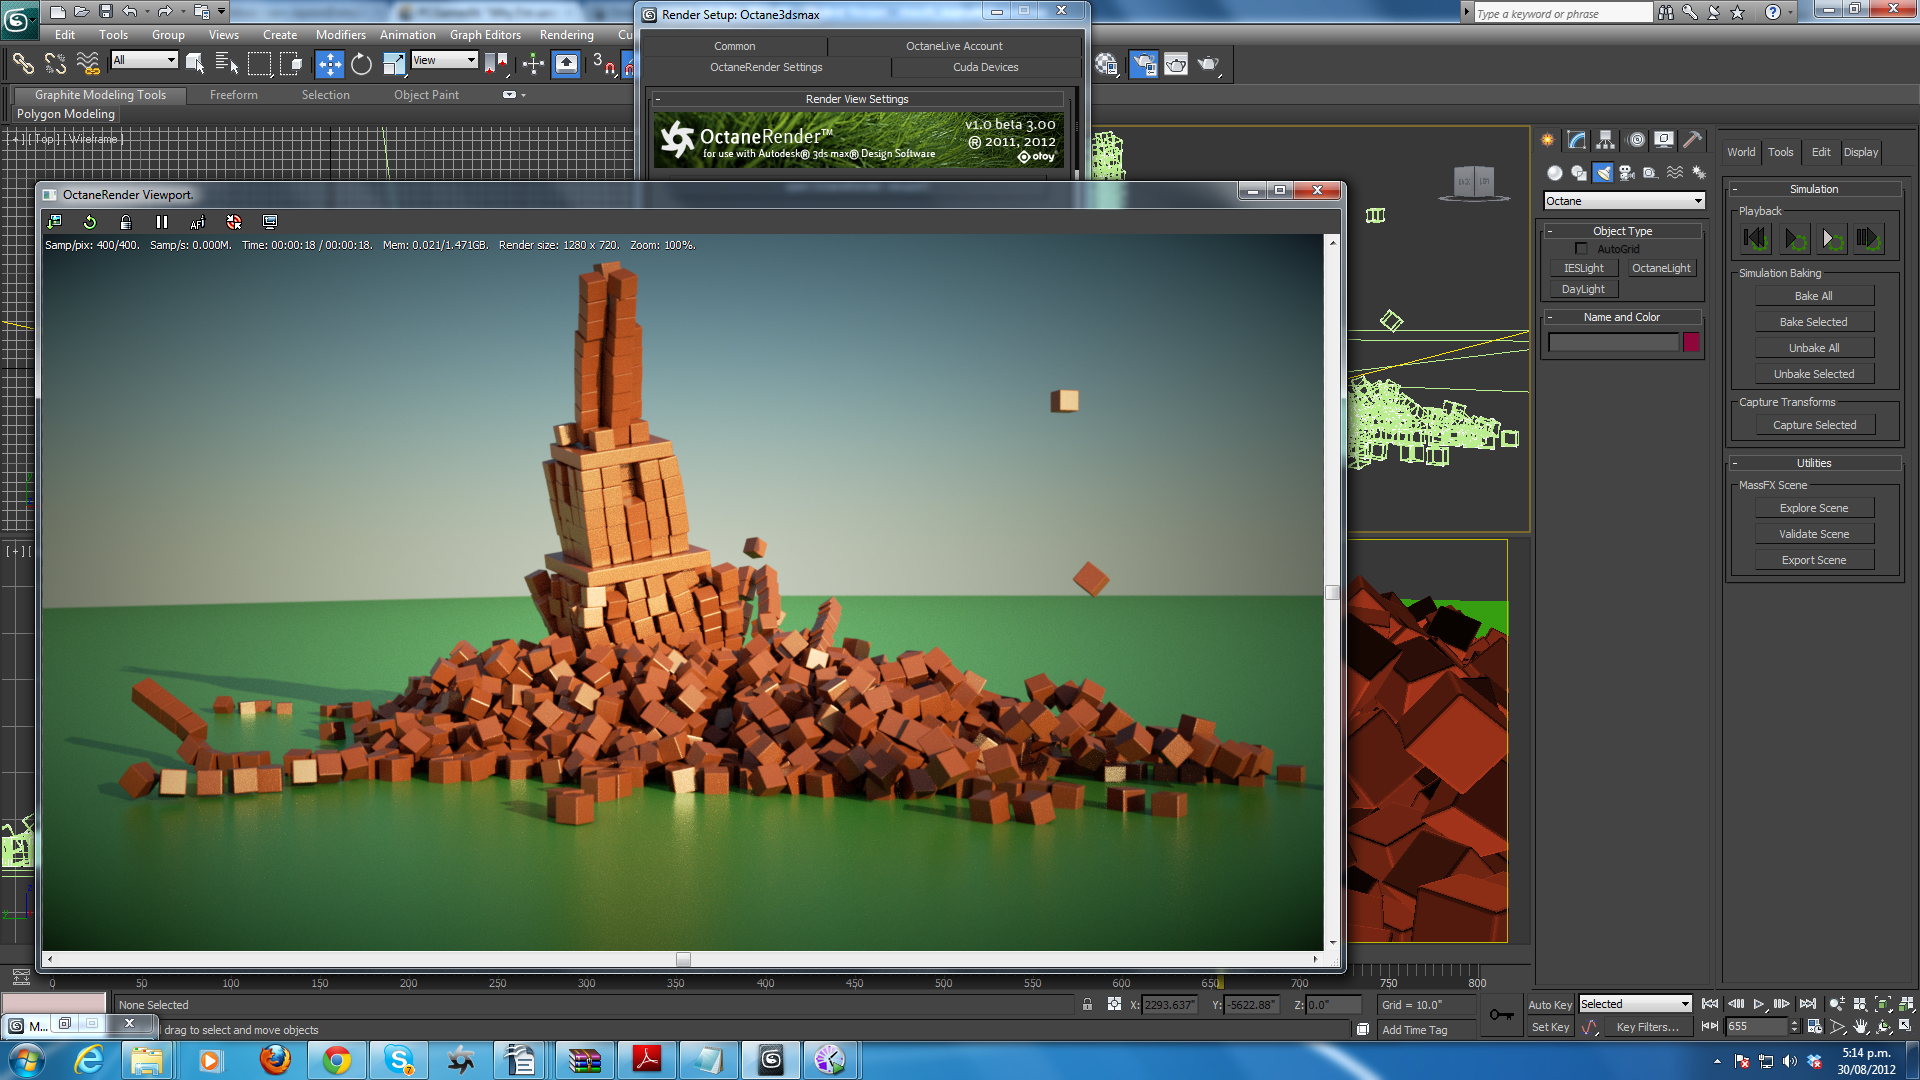Toggle Auto Key animation mode
1920x1080 pixels.
click(1549, 1005)
